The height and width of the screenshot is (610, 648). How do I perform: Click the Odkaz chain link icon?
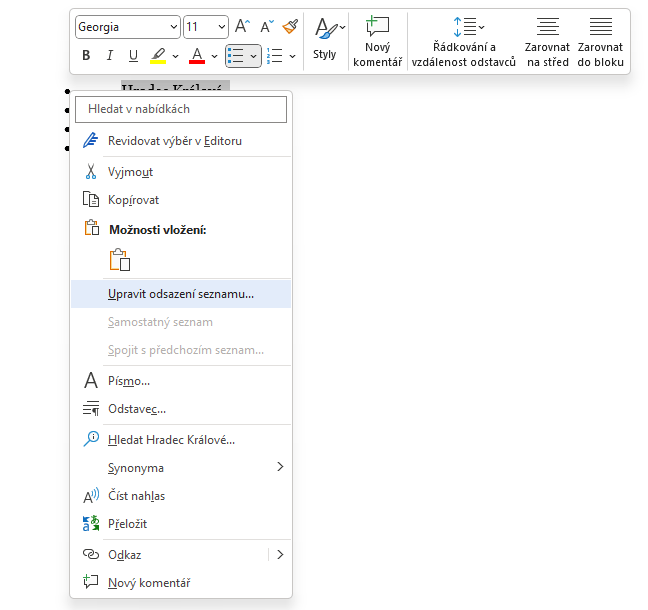click(91, 554)
